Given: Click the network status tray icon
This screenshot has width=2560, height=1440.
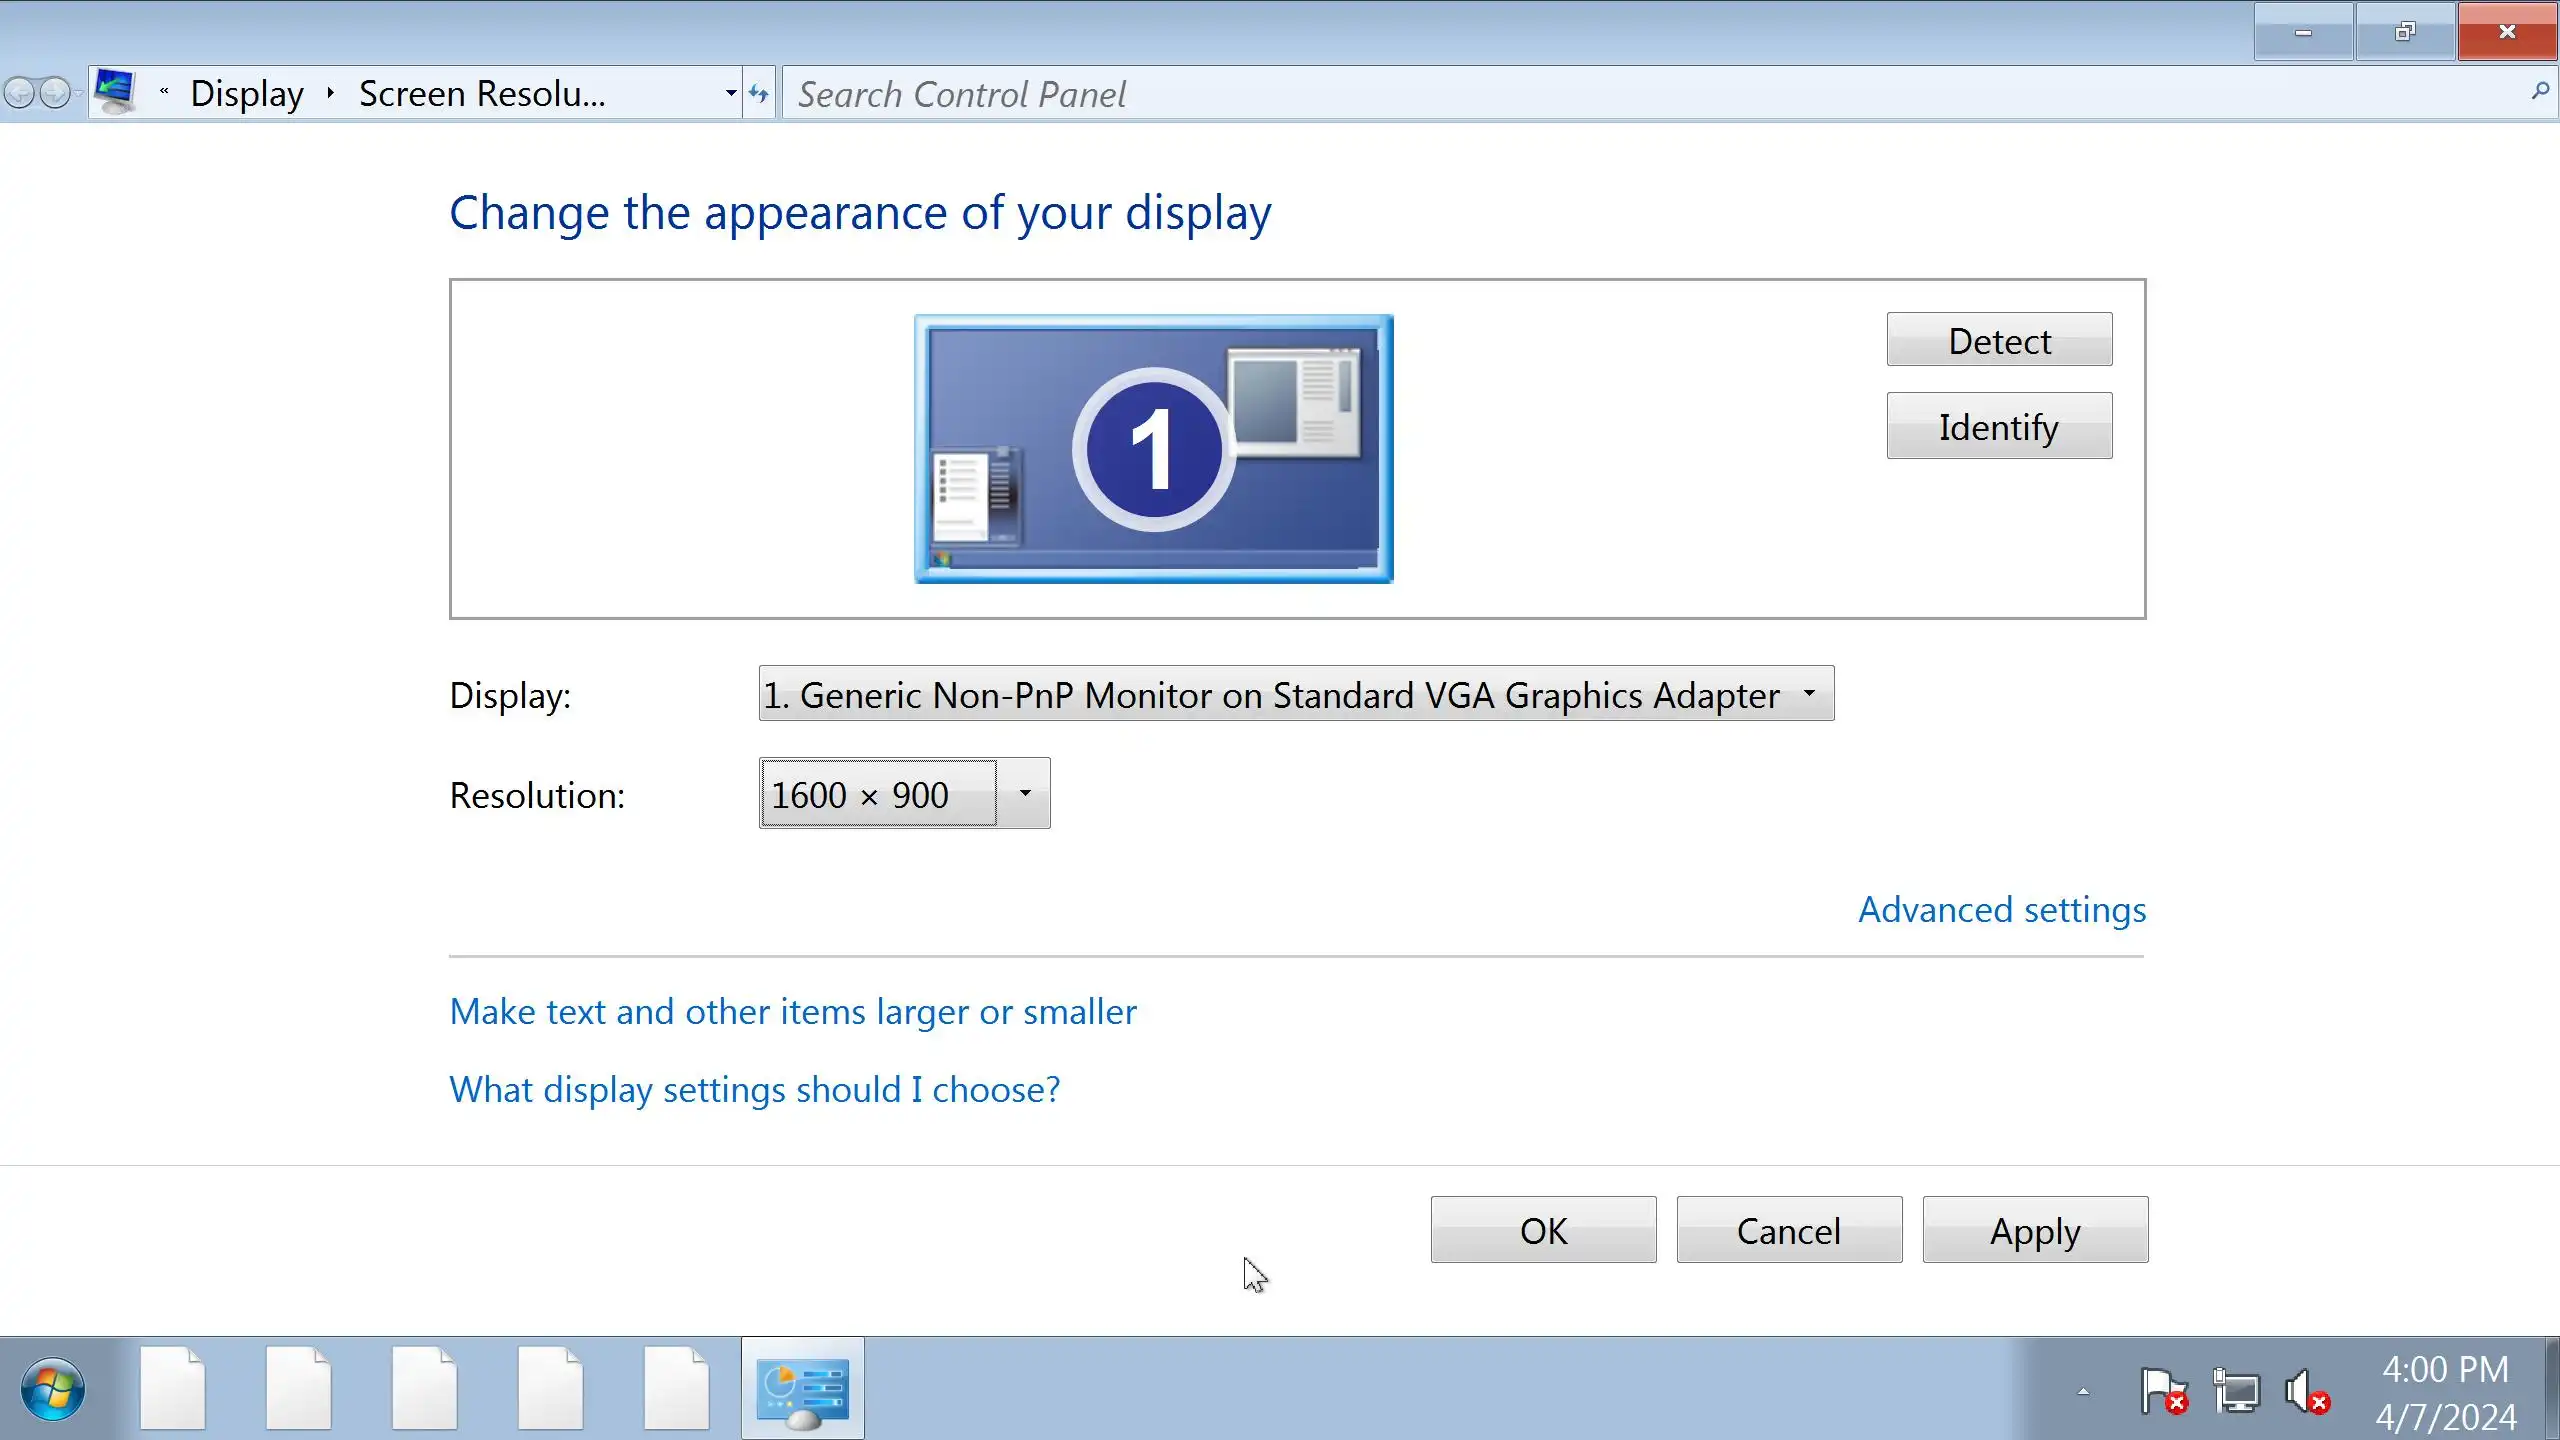Looking at the screenshot, I should [x=2236, y=1390].
